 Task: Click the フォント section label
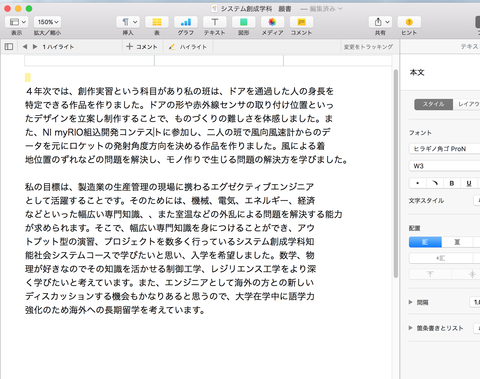click(420, 133)
